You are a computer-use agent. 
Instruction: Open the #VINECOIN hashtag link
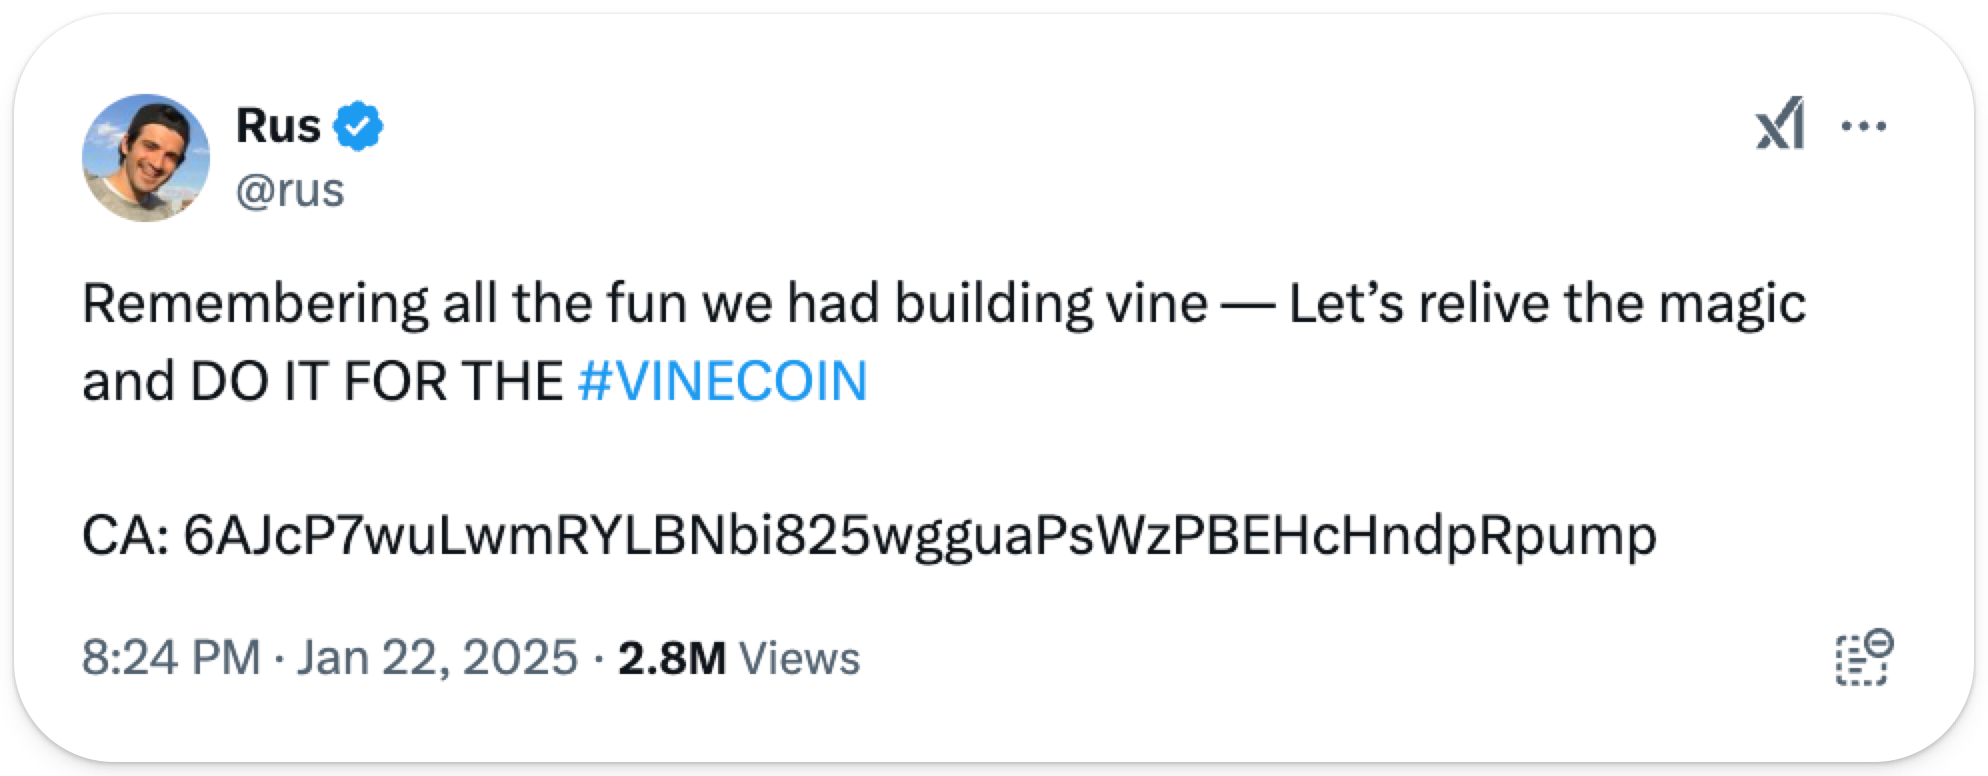722,382
